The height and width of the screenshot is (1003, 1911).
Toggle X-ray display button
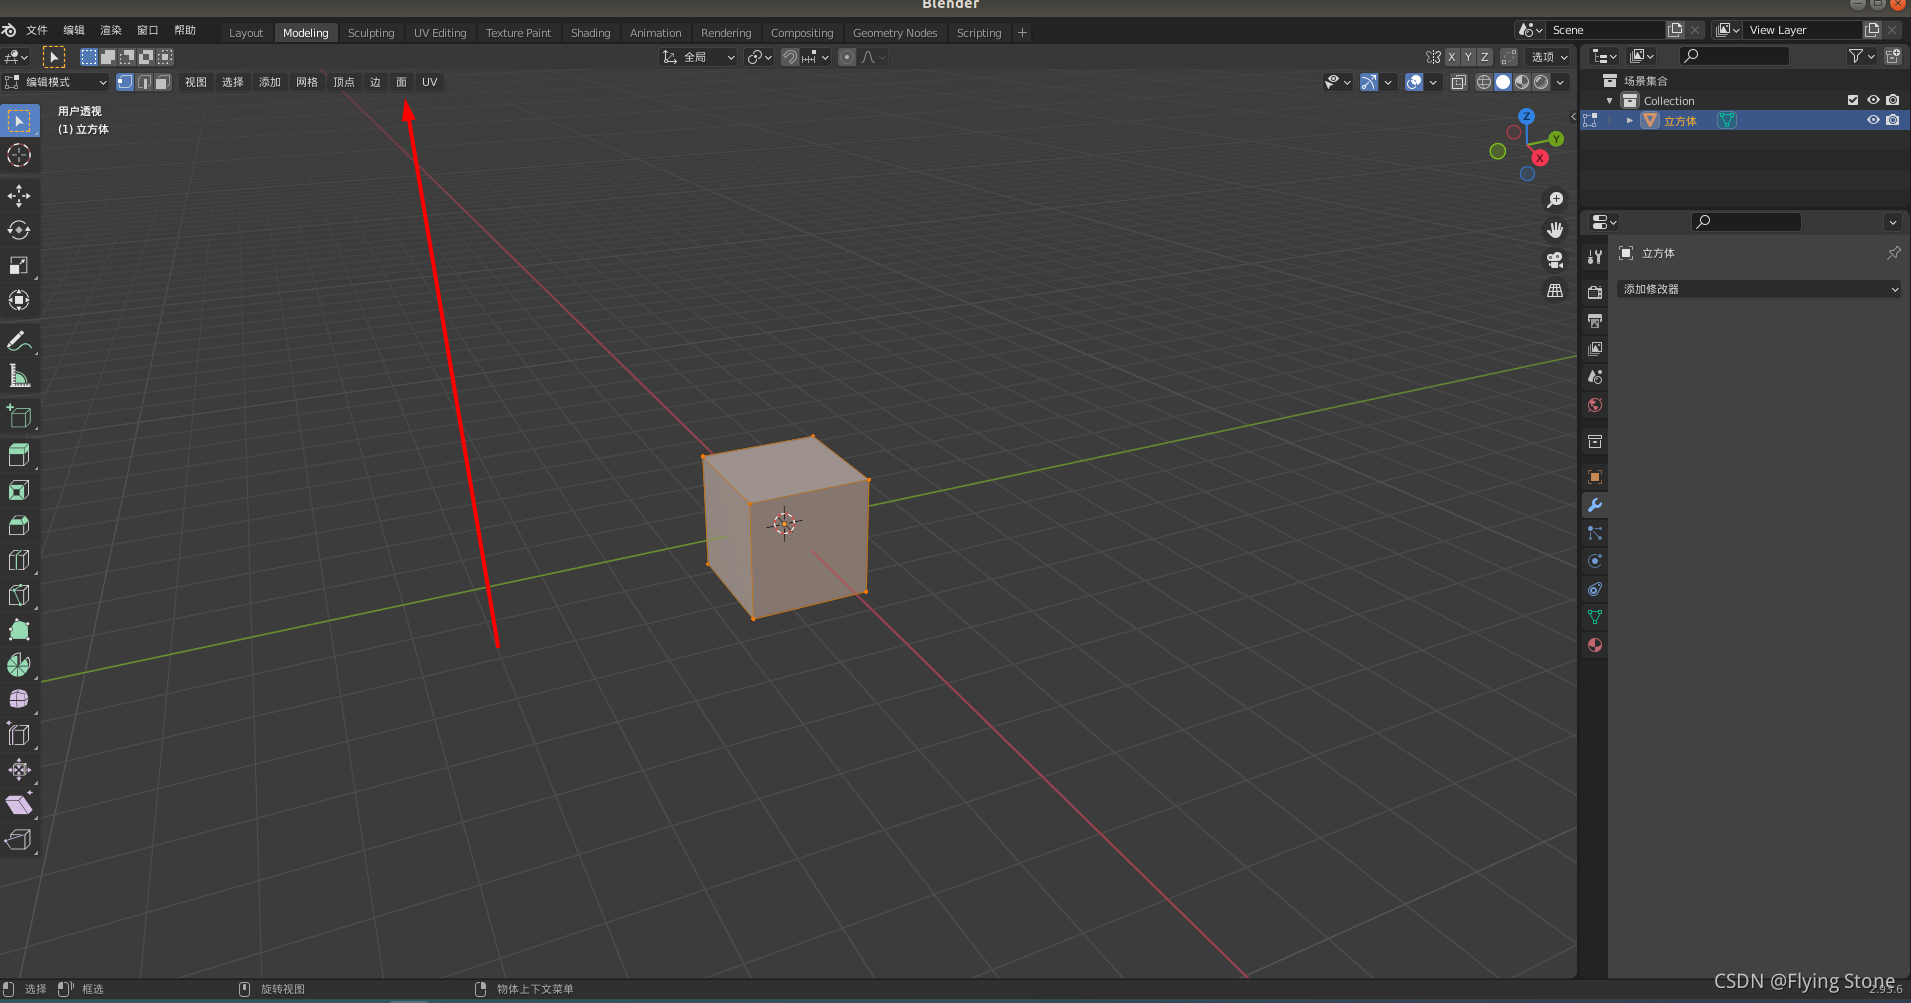1459,82
